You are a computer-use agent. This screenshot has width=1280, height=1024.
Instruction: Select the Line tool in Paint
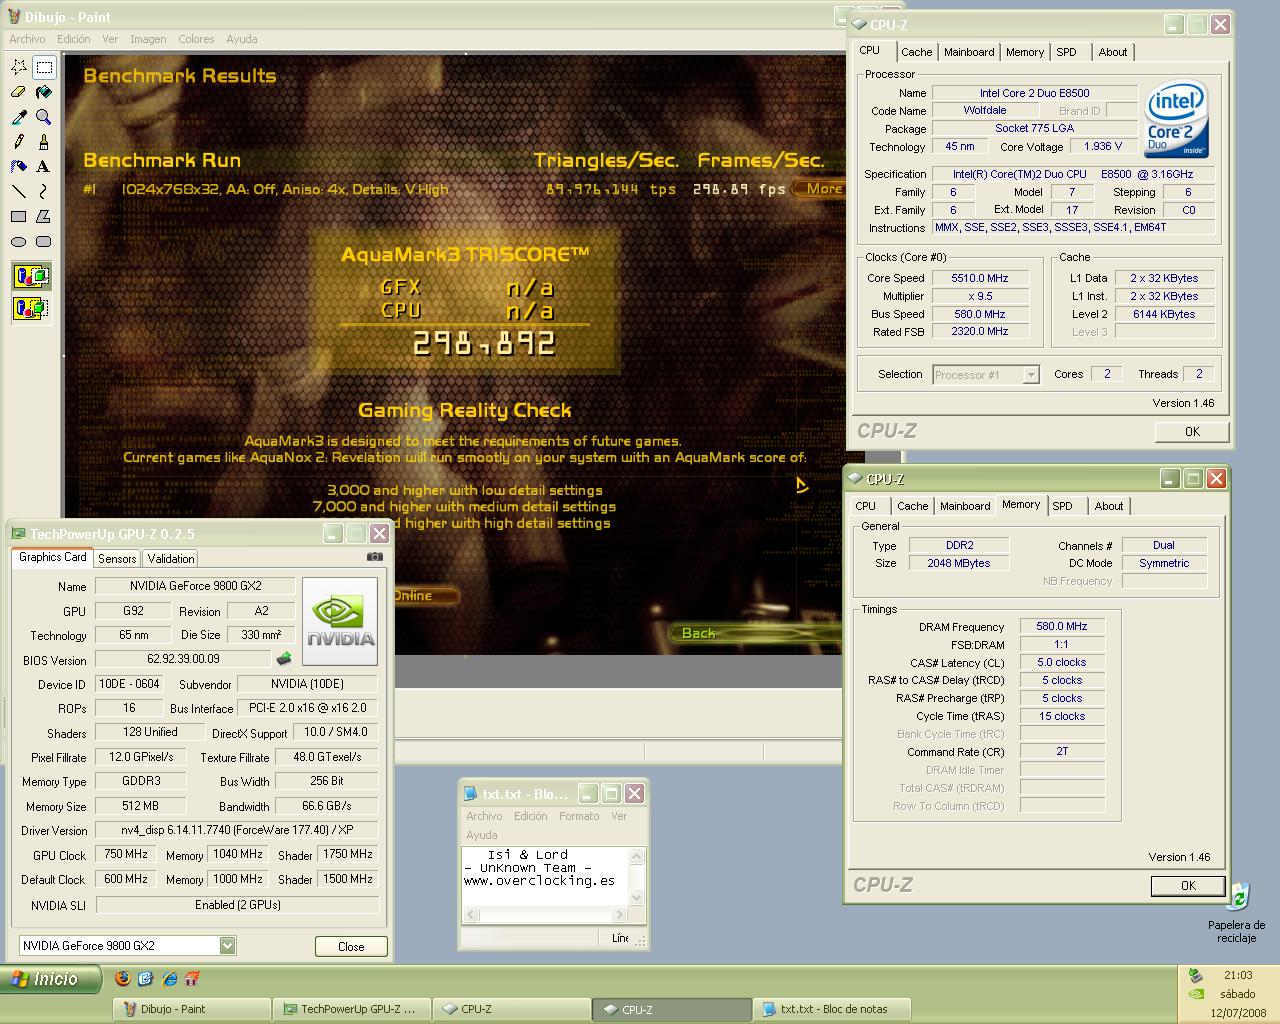[19, 191]
